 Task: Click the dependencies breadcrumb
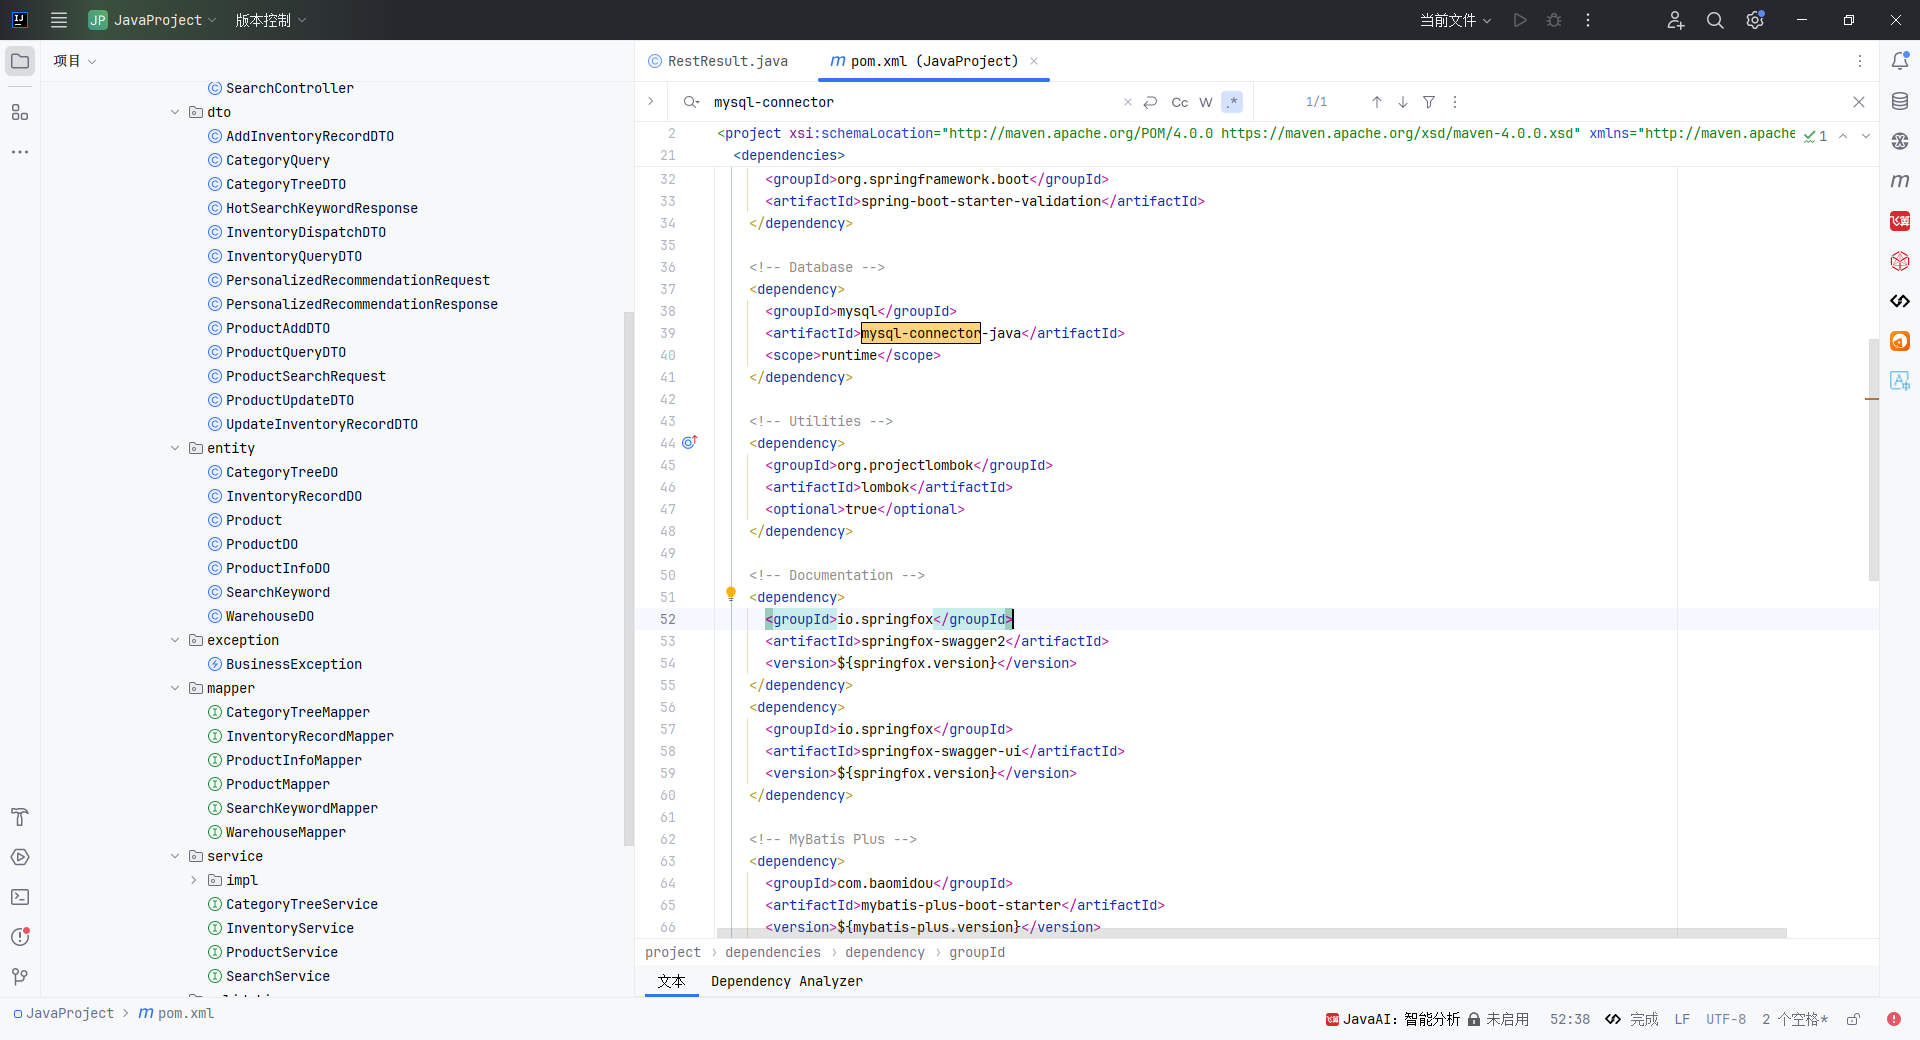773,952
